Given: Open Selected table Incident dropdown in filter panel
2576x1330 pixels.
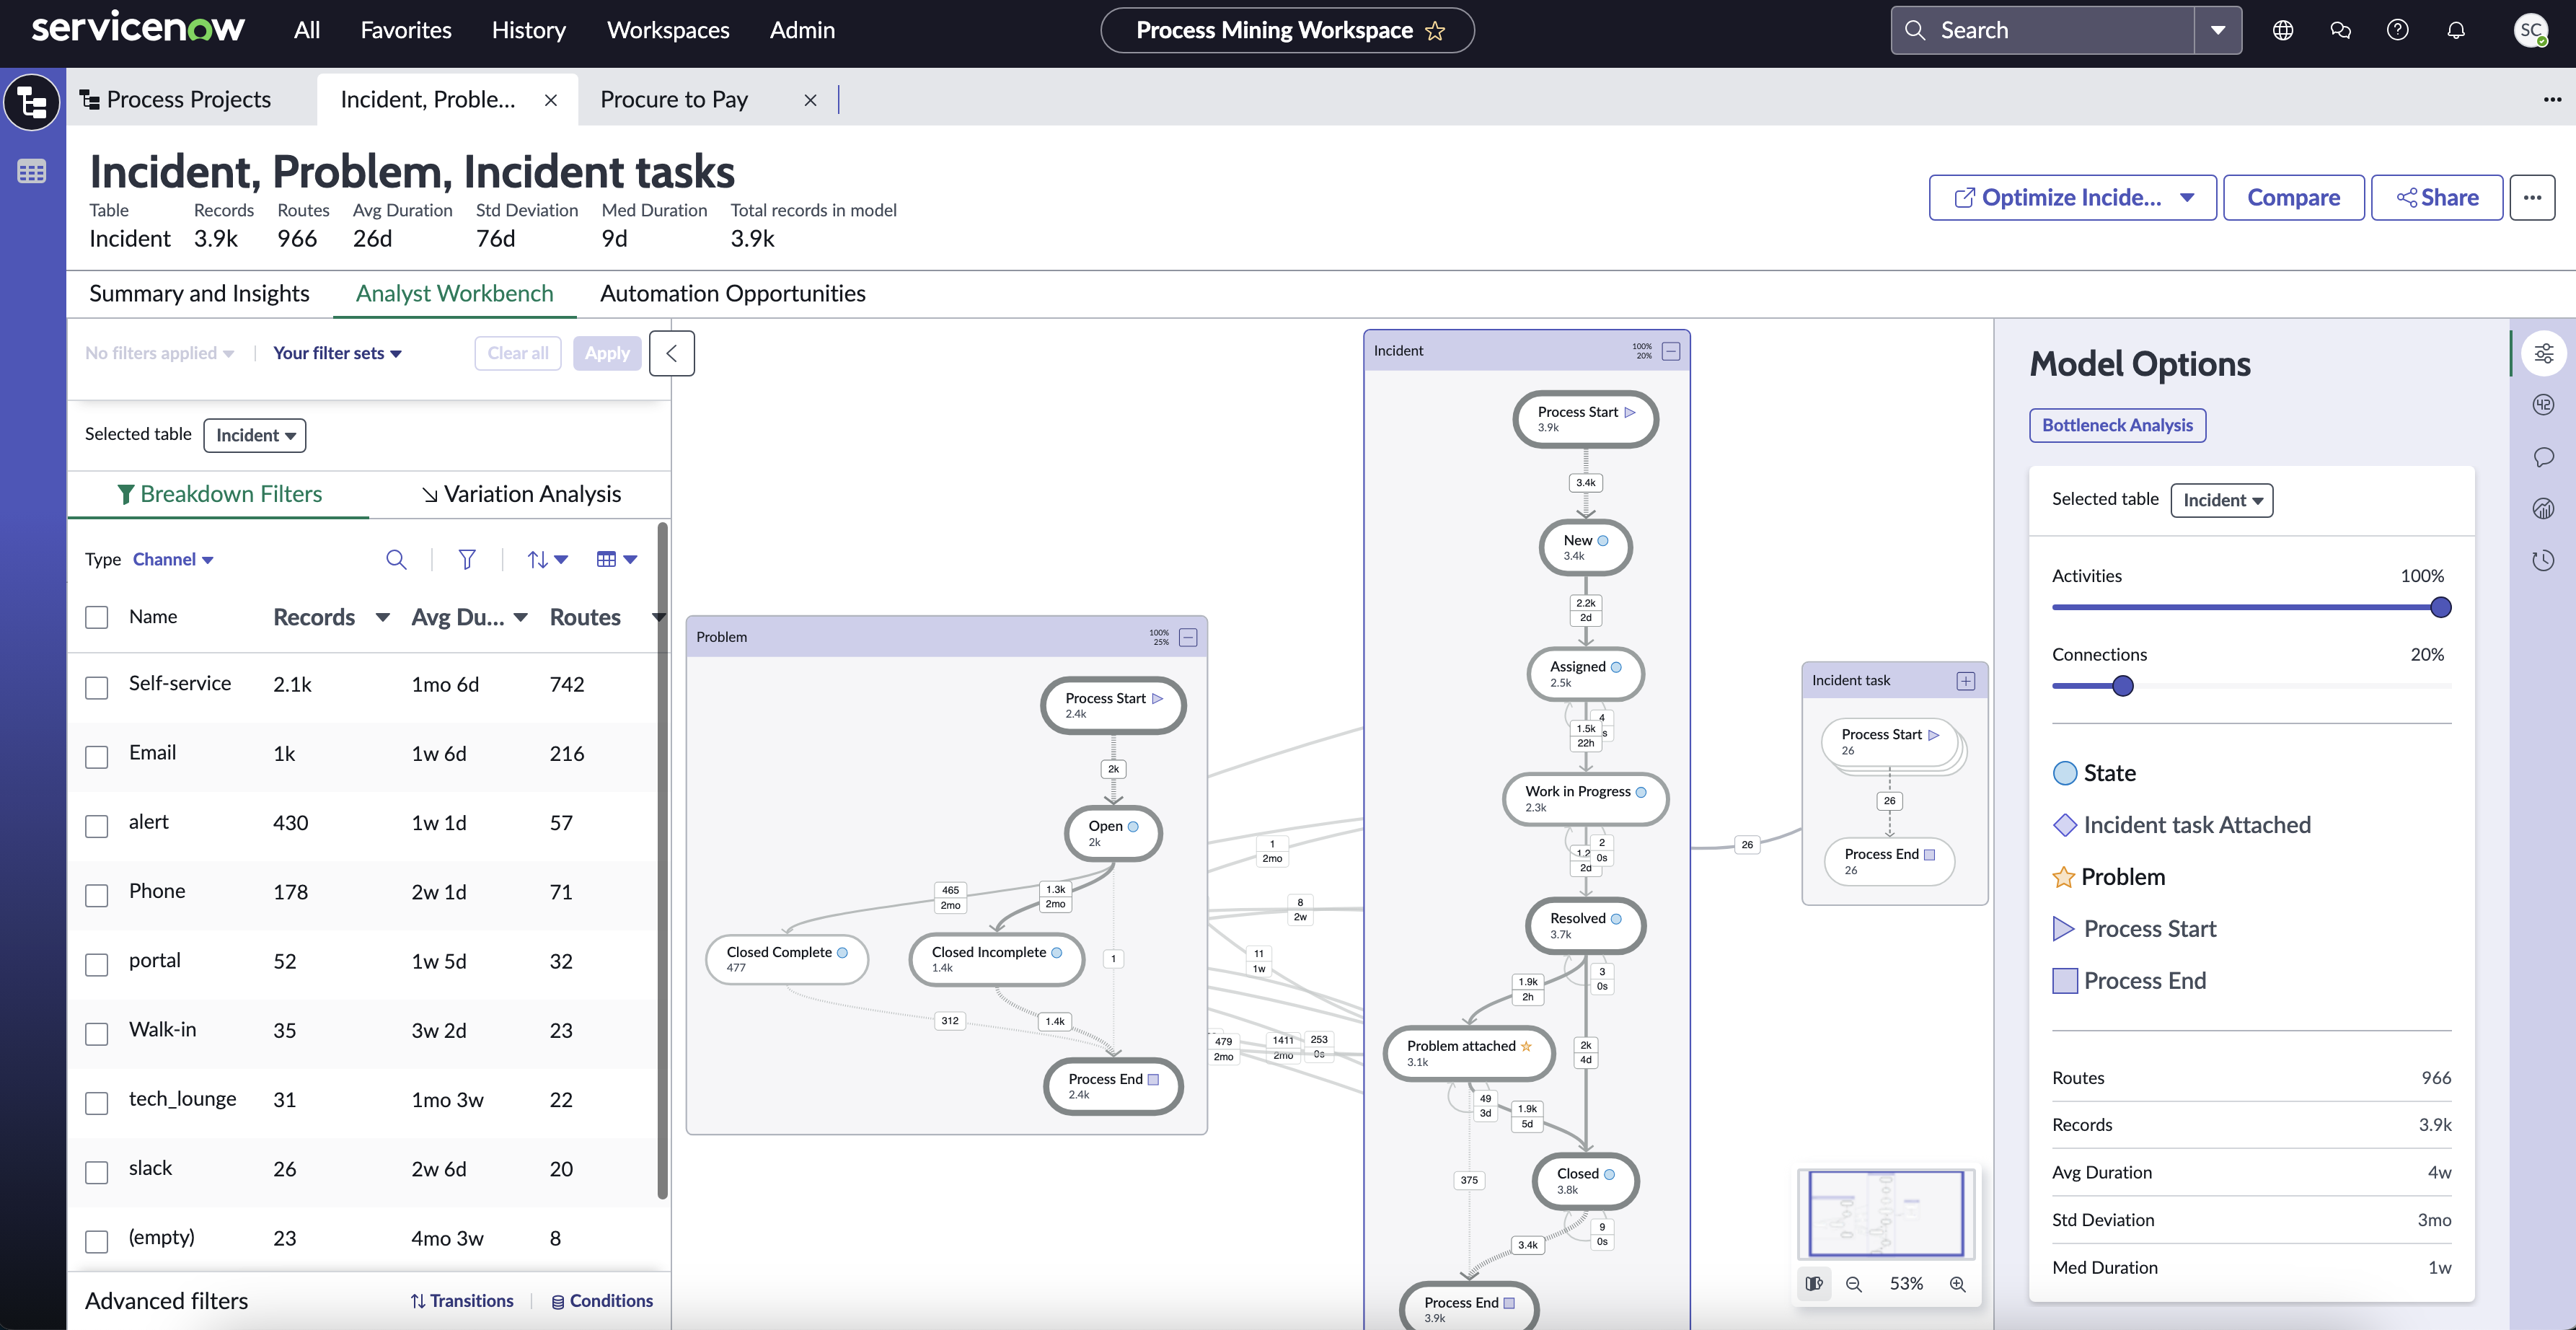Looking at the screenshot, I should pos(254,435).
